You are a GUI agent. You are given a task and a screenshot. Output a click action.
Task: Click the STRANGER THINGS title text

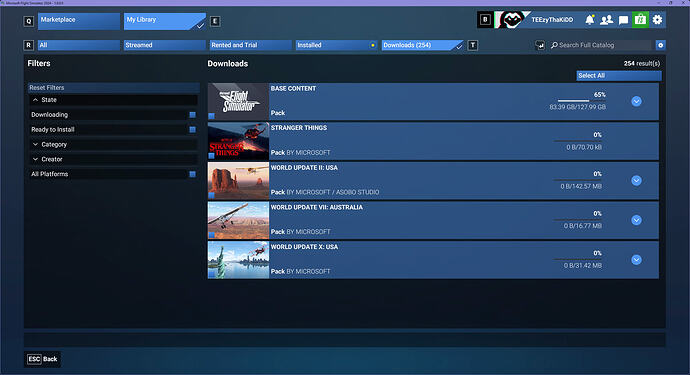[299, 128]
